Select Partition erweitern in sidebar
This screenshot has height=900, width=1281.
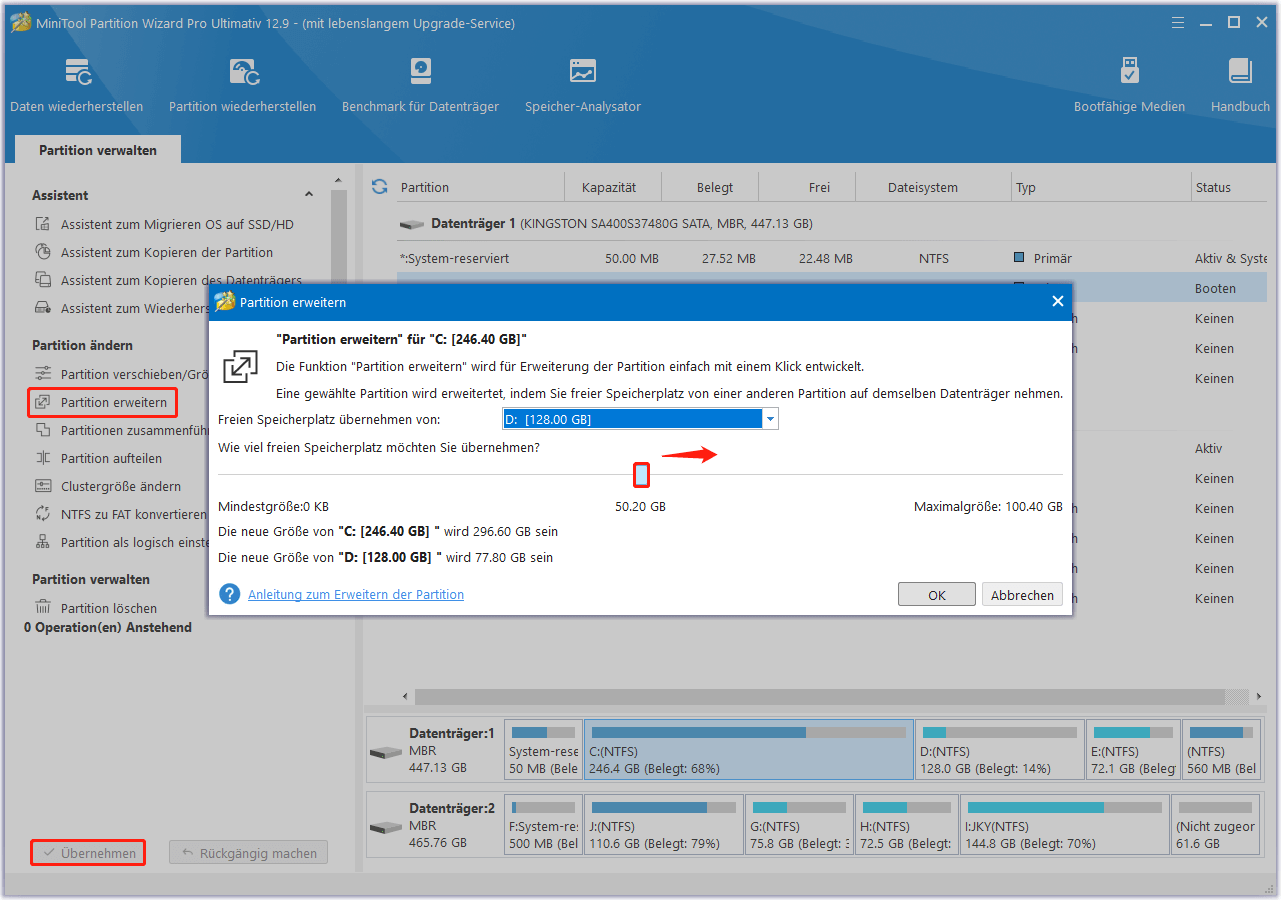(x=104, y=403)
